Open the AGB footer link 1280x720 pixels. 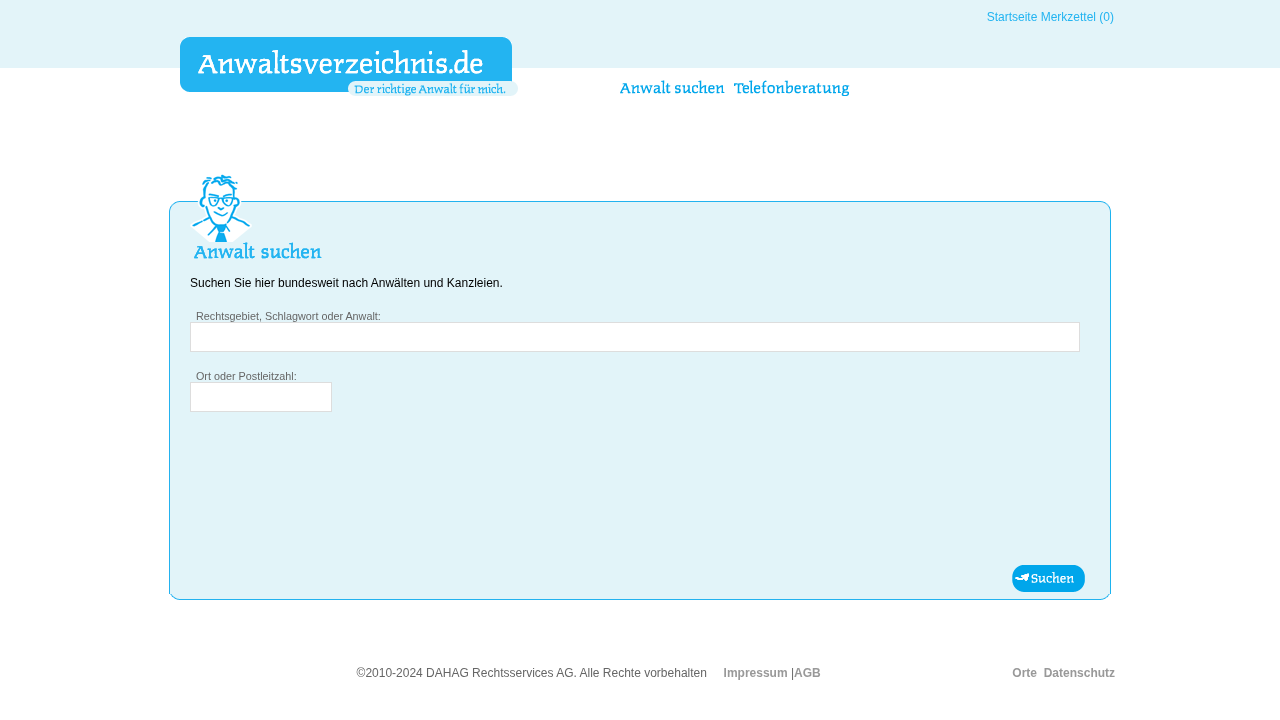pyautogui.click(x=807, y=673)
